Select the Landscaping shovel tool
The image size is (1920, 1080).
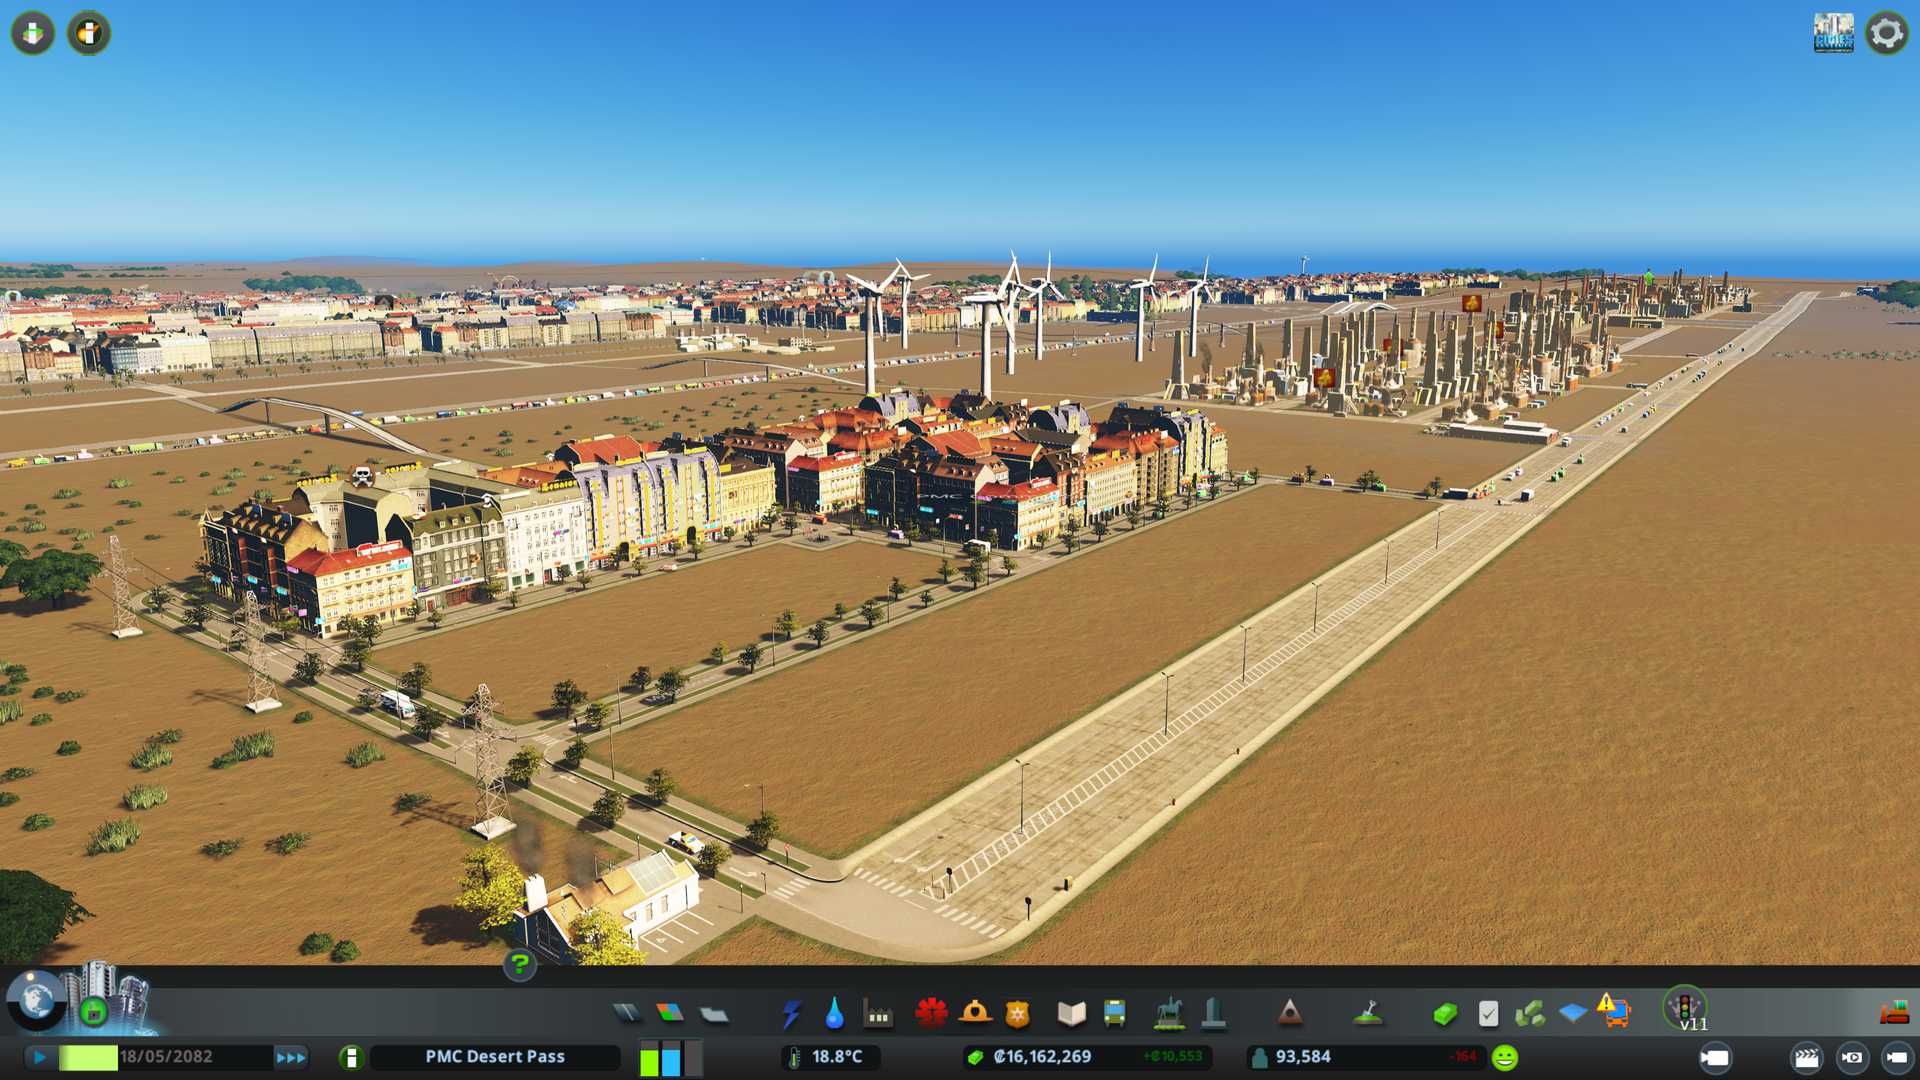pyautogui.click(x=1368, y=1014)
